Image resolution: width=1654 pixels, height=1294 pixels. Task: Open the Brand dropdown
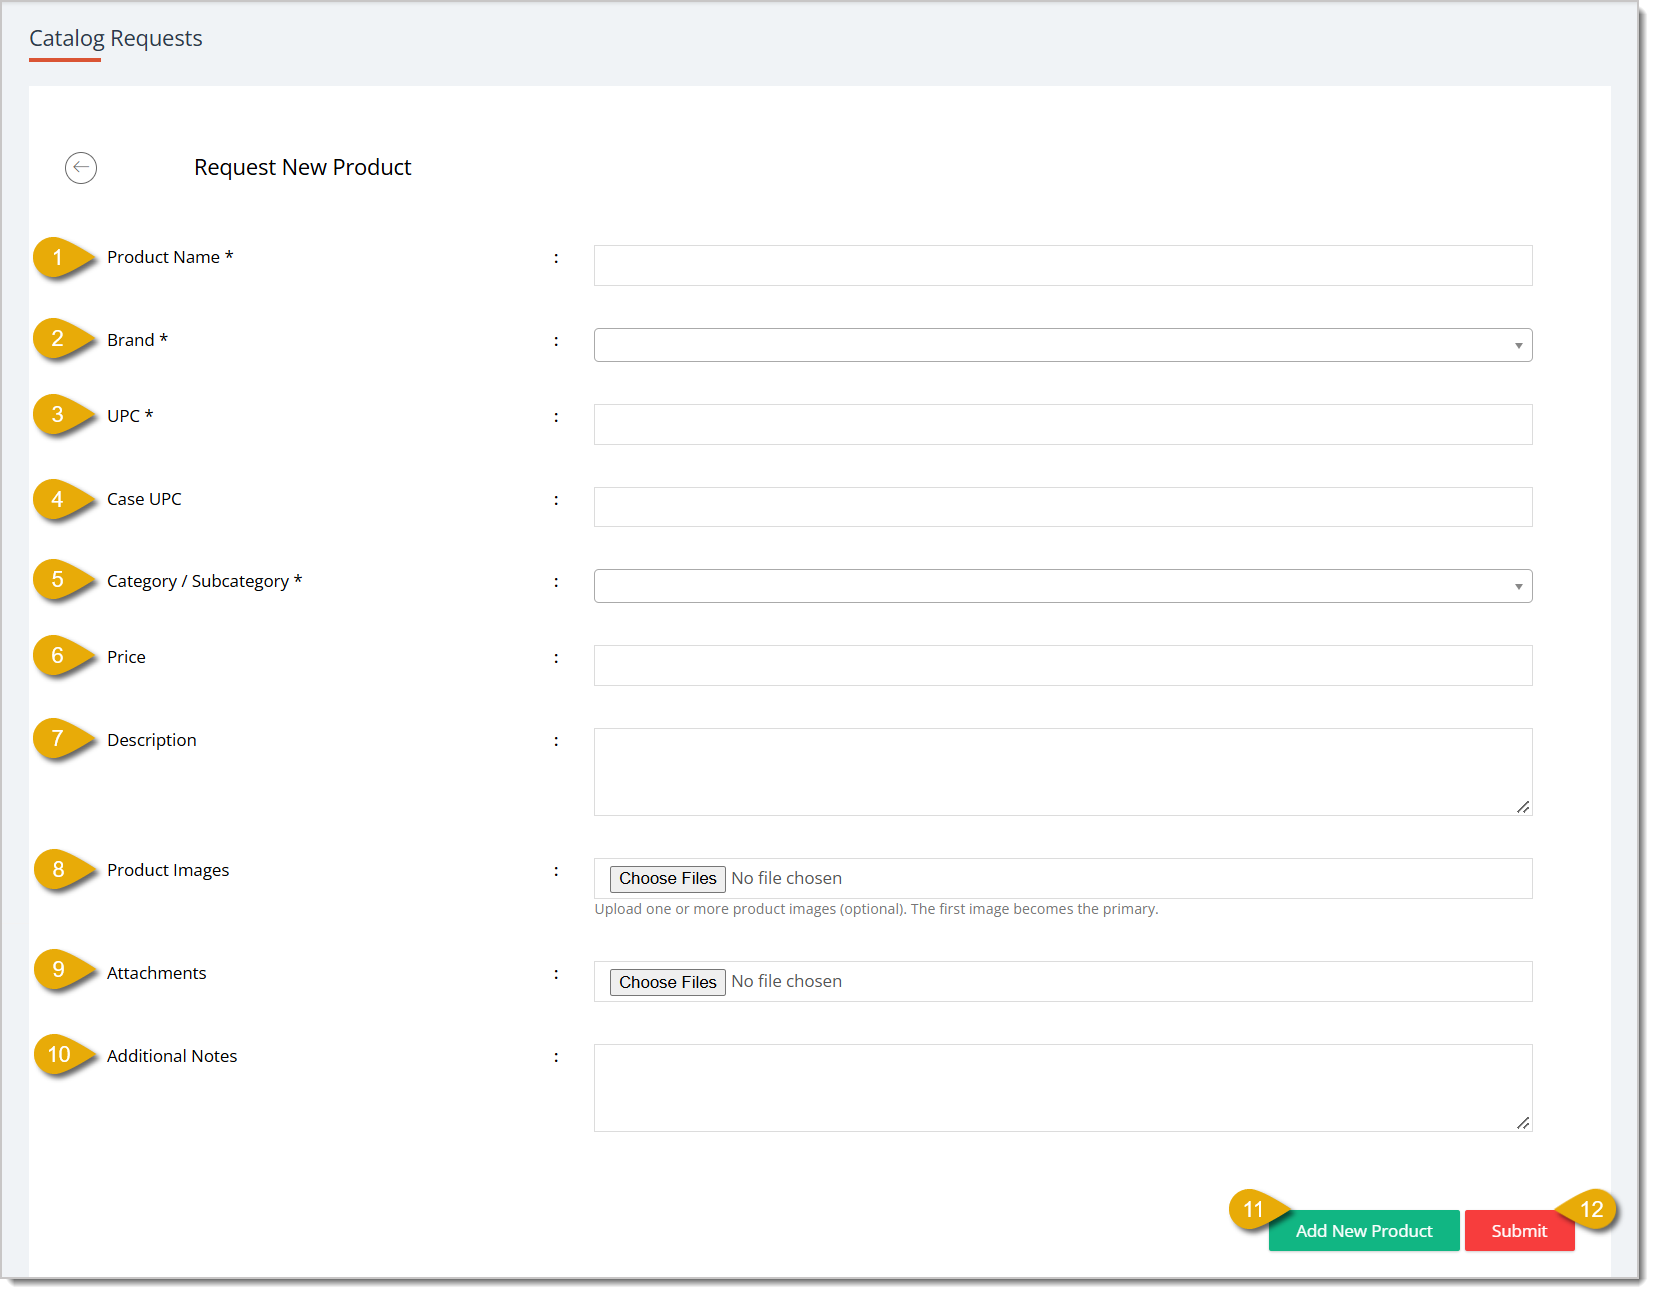pos(1063,345)
